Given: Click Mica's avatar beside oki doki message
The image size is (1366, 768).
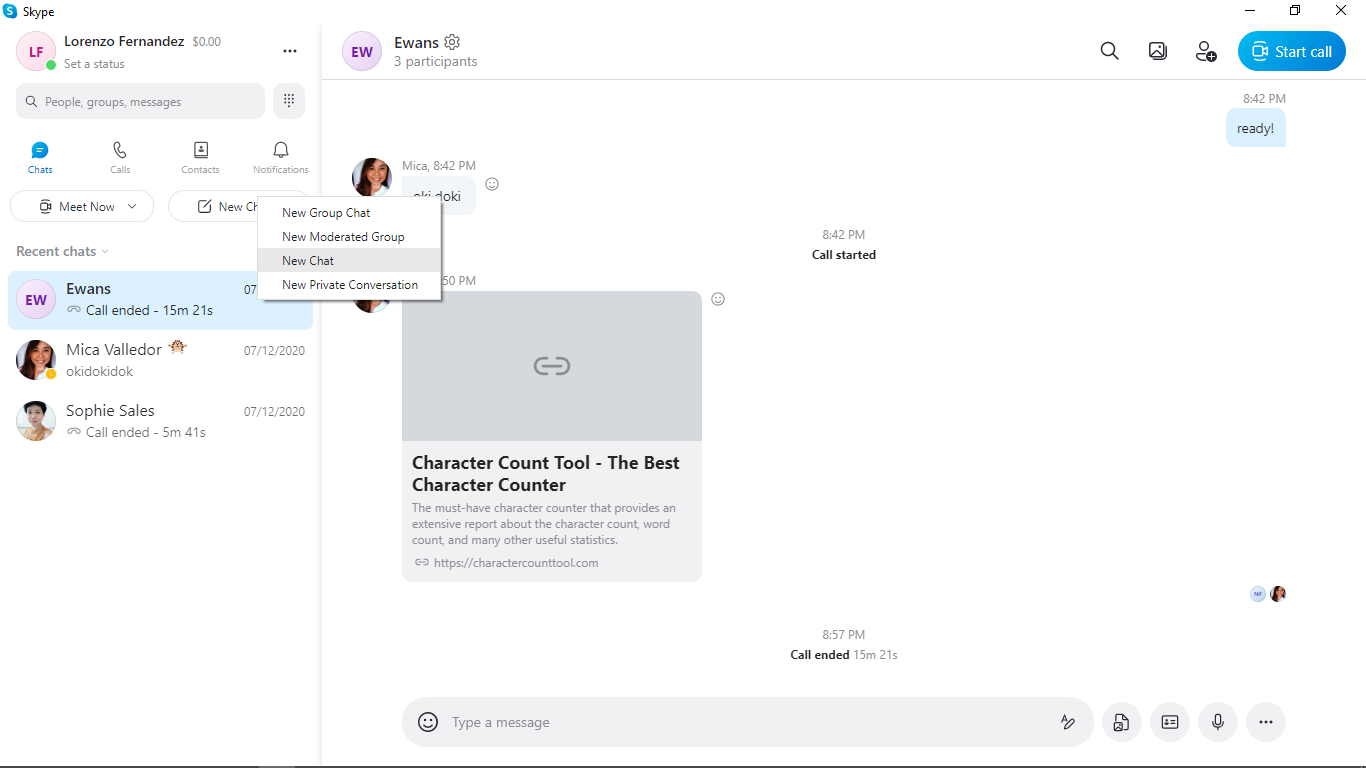Looking at the screenshot, I should point(372,177).
